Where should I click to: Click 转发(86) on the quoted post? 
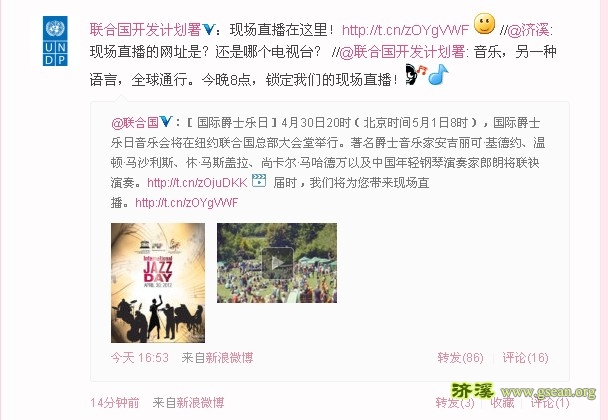[x=460, y=357]
